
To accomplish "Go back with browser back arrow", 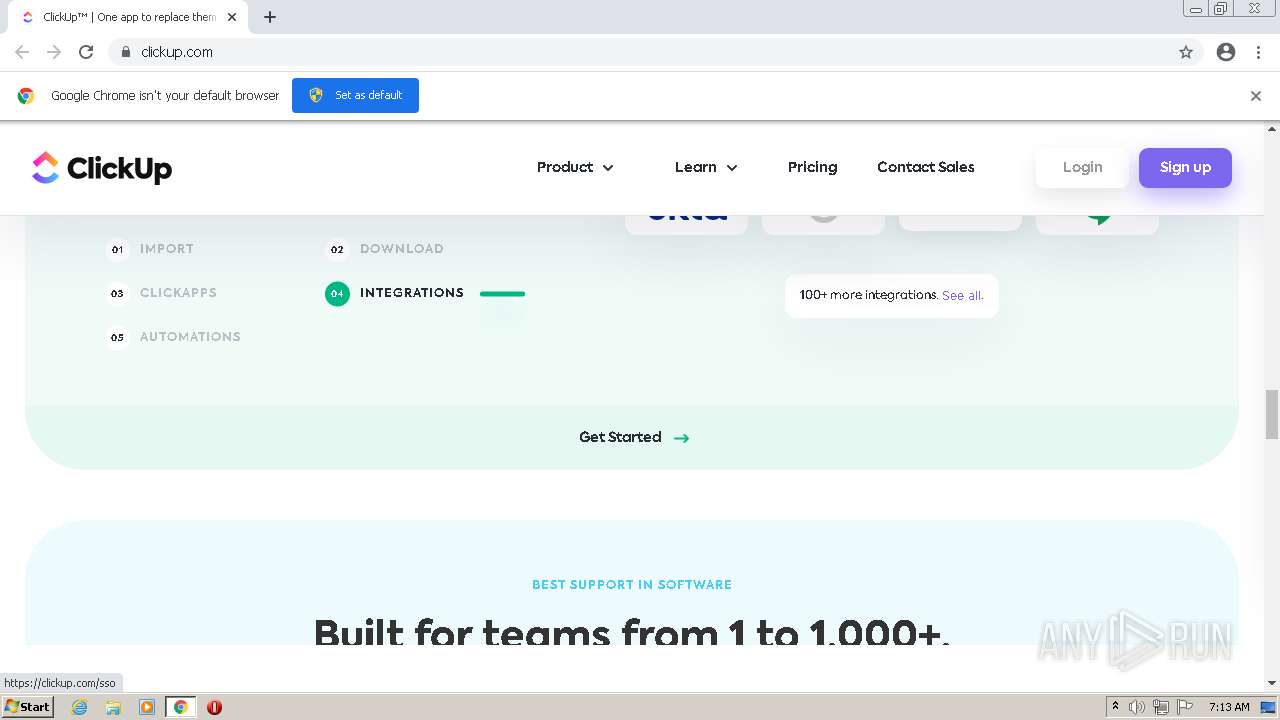I will [x=22, y=52].
